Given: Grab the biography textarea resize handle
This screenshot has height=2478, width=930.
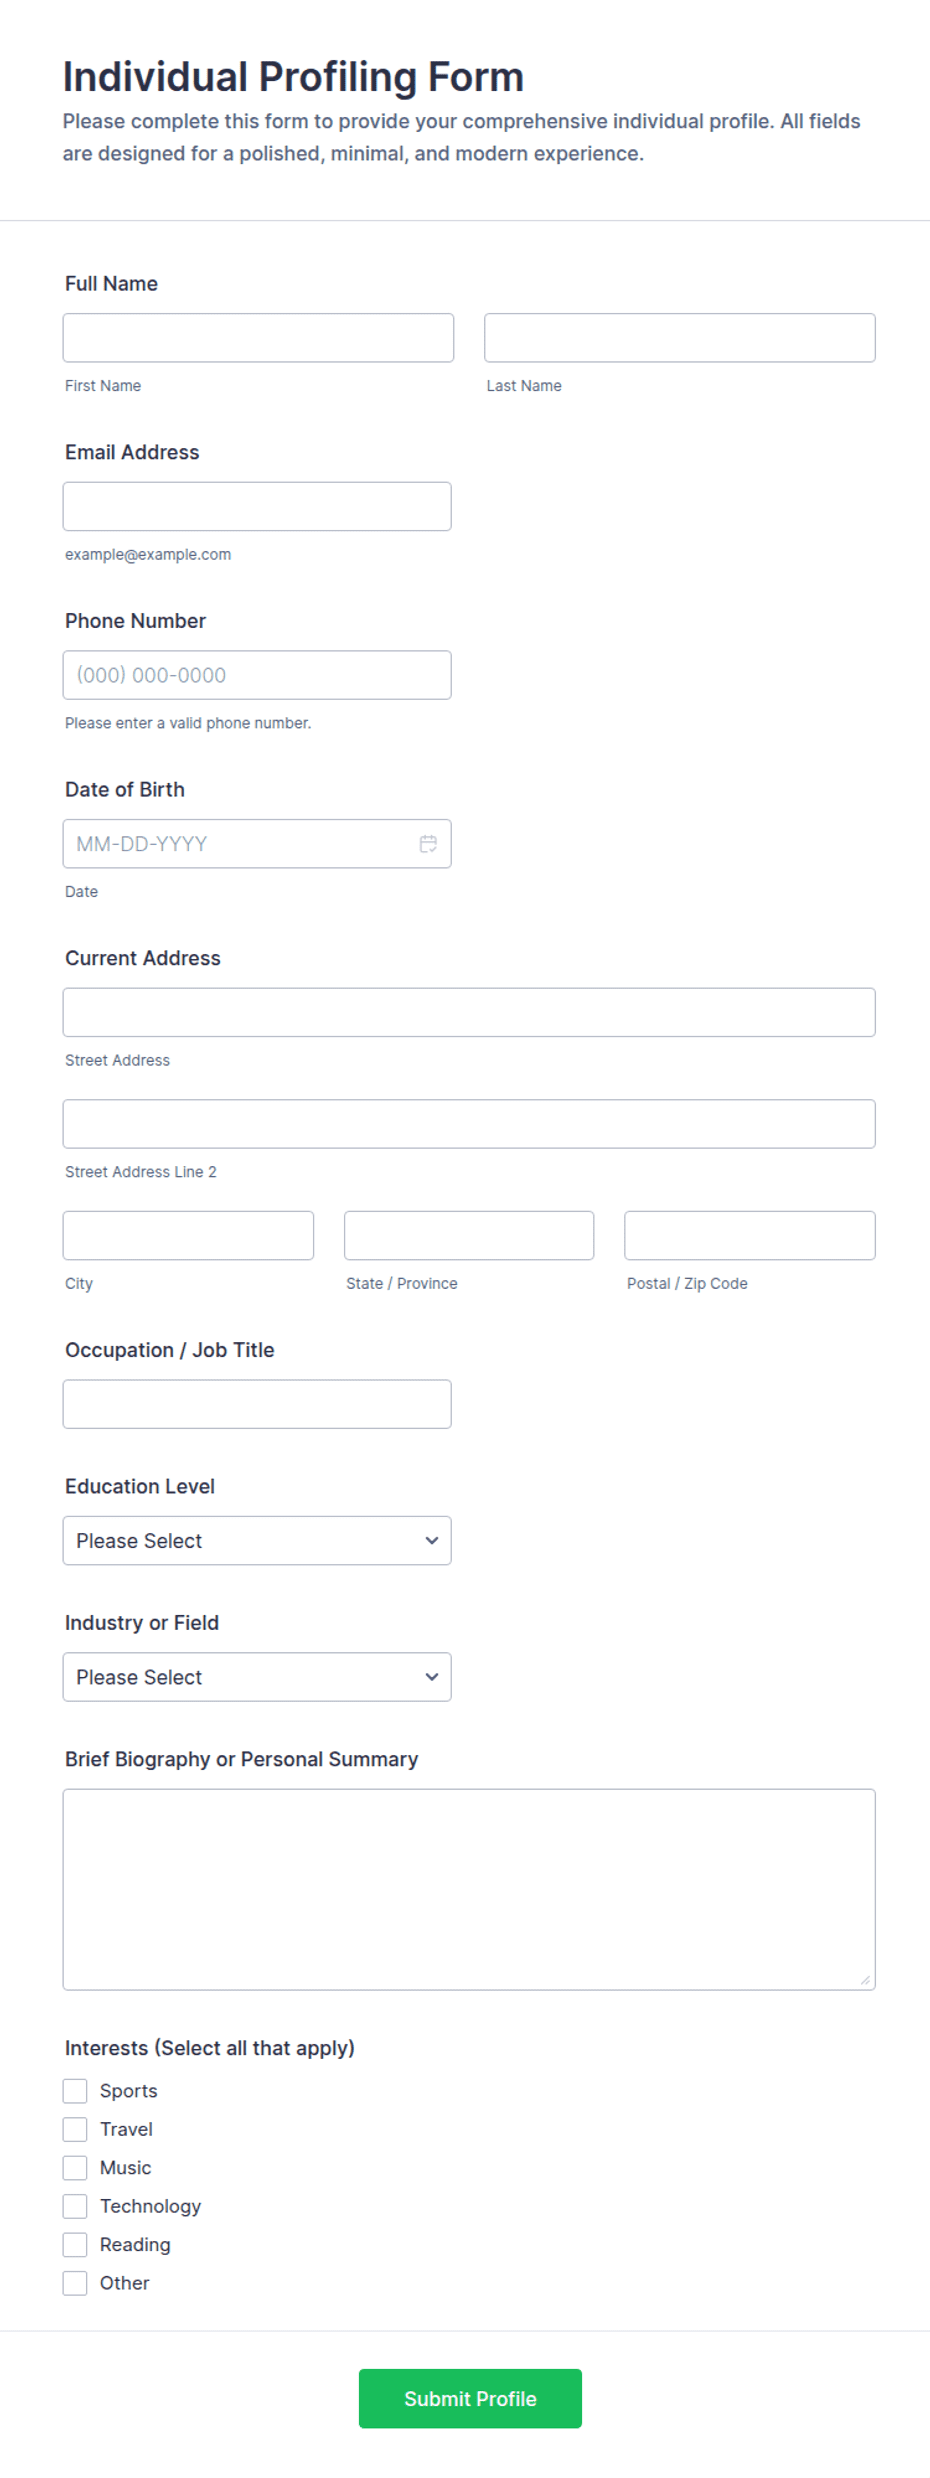Looking at the screenshot, I should pyautogui.click(x=865, y=1980).
